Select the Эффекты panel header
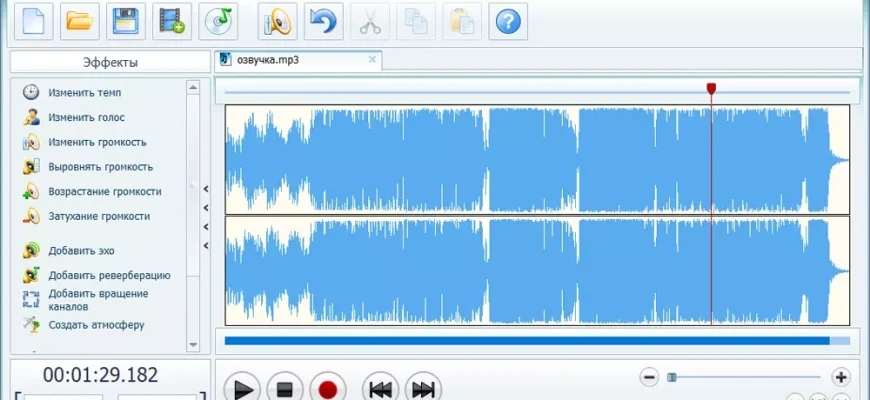This screenshot has height=400, width=870. pyautogui.click(x=109, y=62)
